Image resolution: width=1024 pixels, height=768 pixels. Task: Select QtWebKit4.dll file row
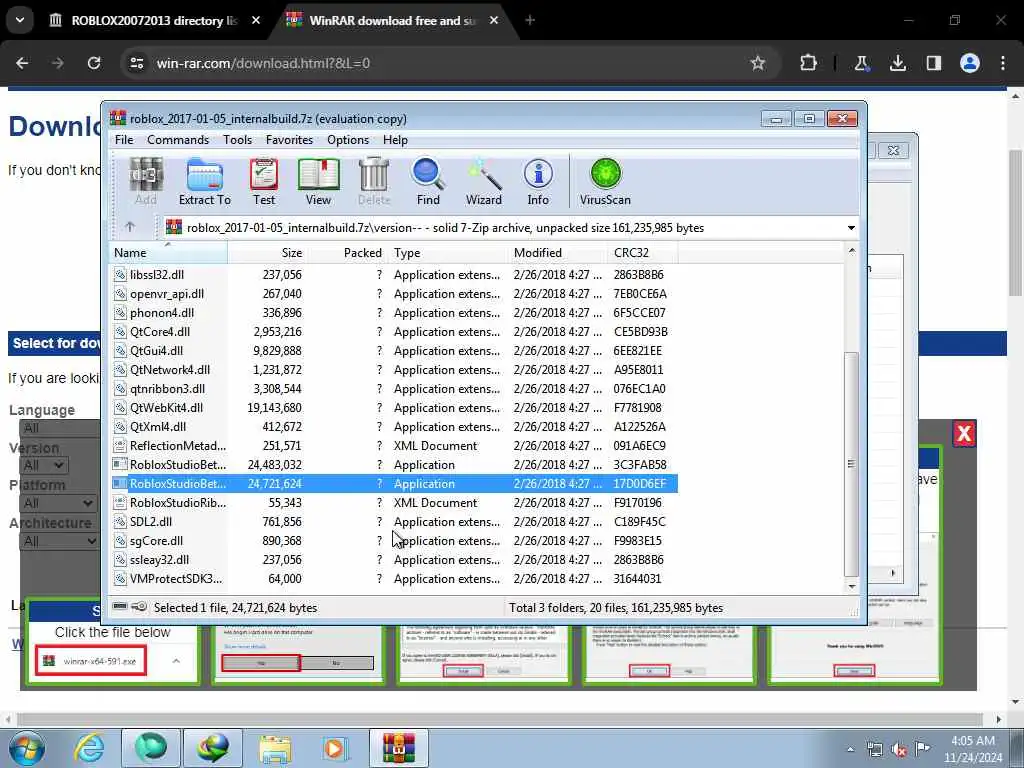point(394,408)
